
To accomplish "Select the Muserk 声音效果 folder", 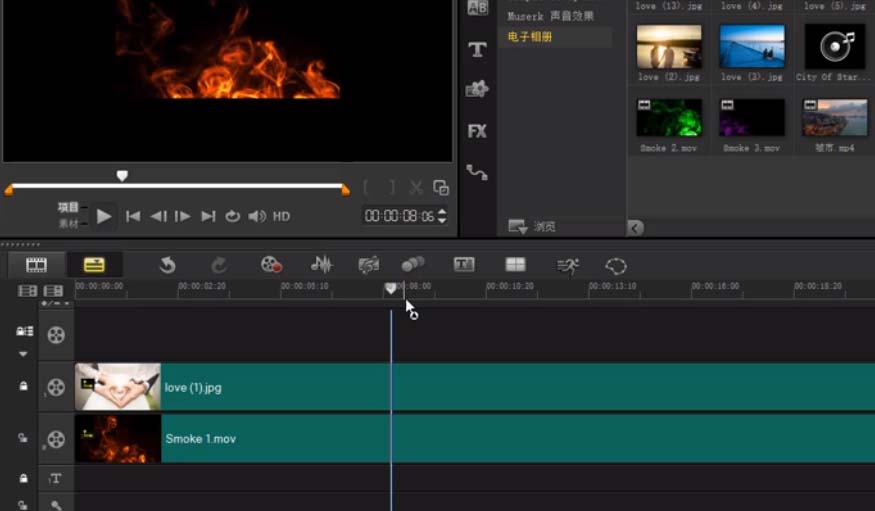I will [x=549, y=17].
